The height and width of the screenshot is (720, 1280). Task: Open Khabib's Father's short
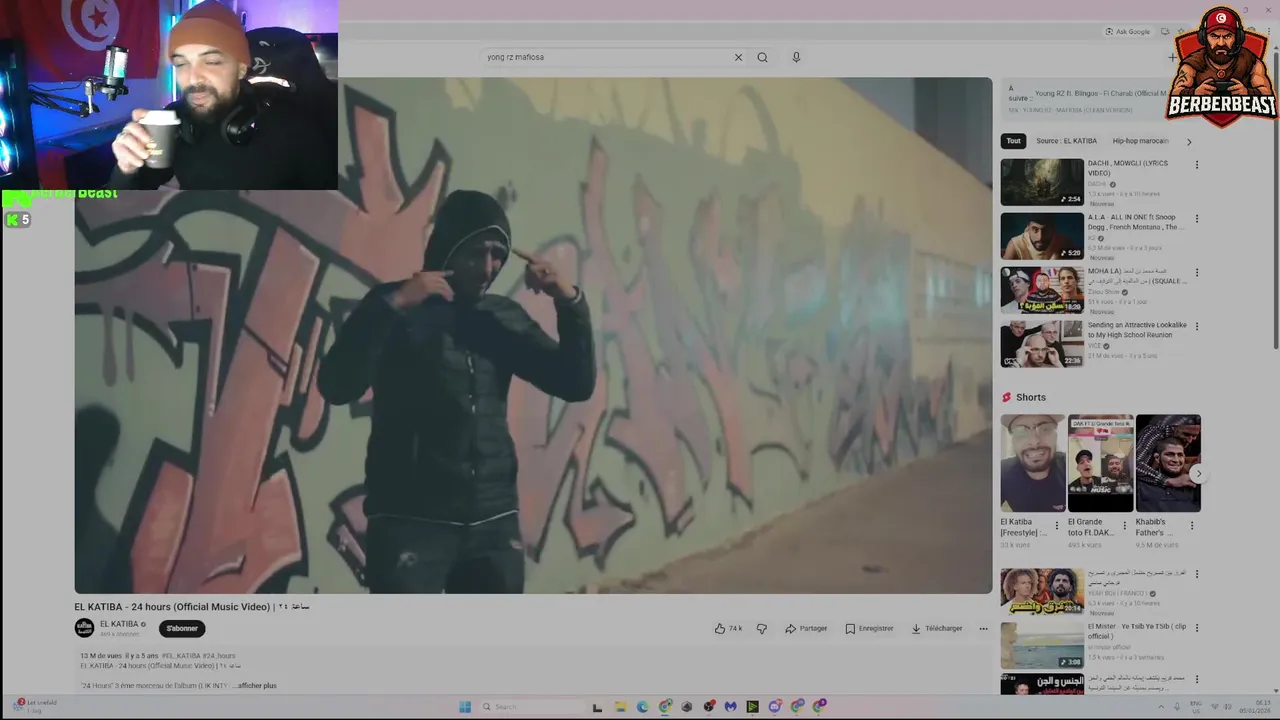point(1168,463)
